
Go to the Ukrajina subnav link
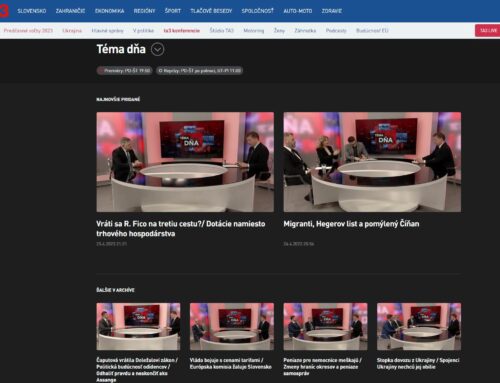tap(72, 31)
